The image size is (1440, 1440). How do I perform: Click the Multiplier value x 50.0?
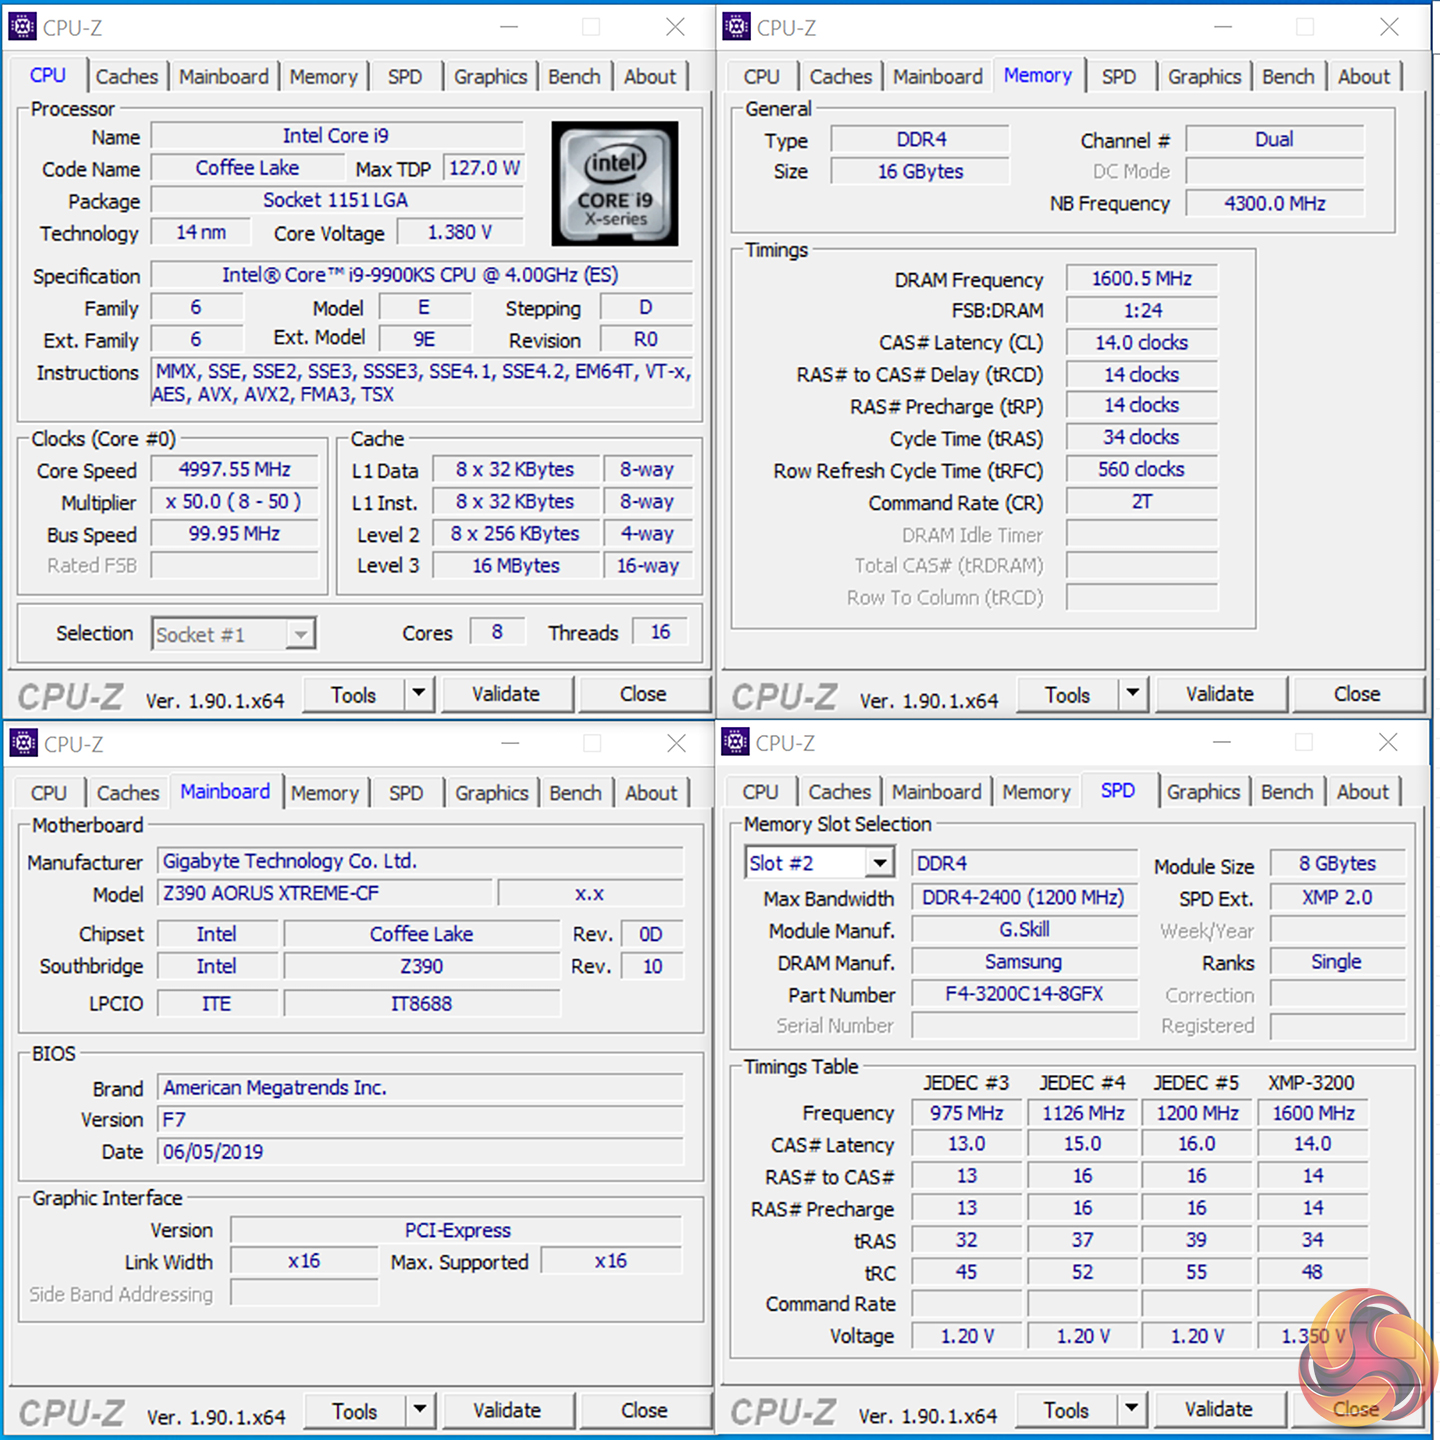[235, 501]
